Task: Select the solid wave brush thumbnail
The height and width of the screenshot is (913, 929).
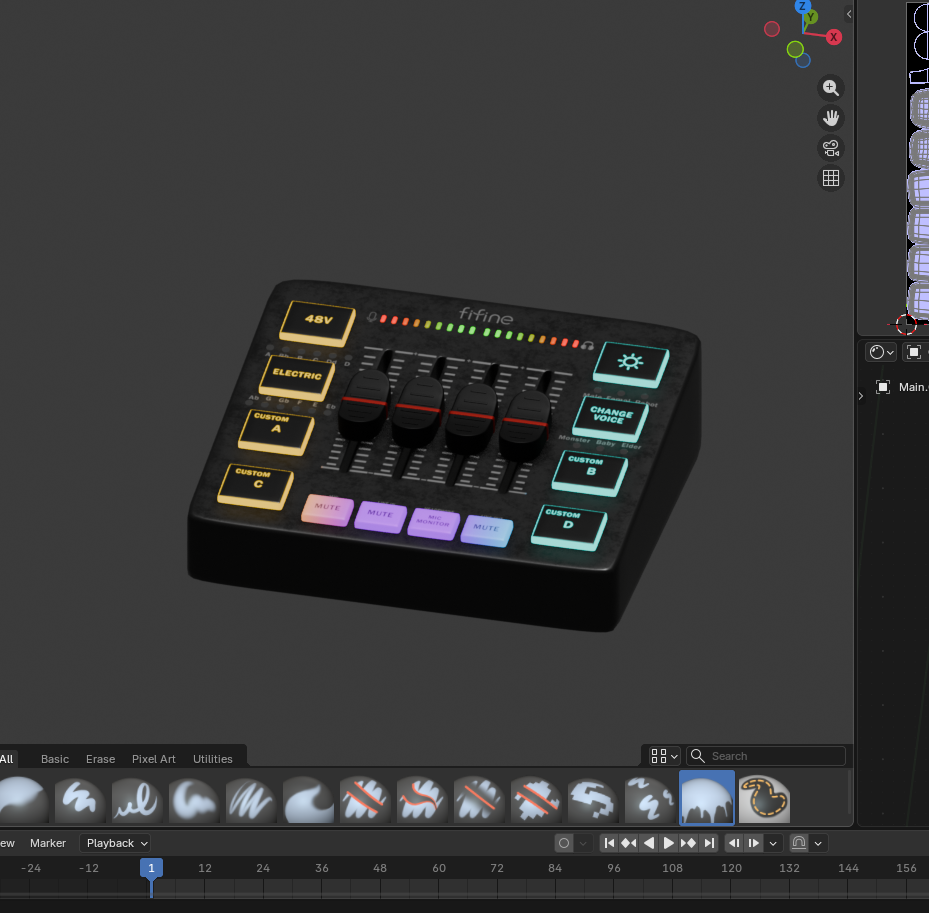Action: 307,798
